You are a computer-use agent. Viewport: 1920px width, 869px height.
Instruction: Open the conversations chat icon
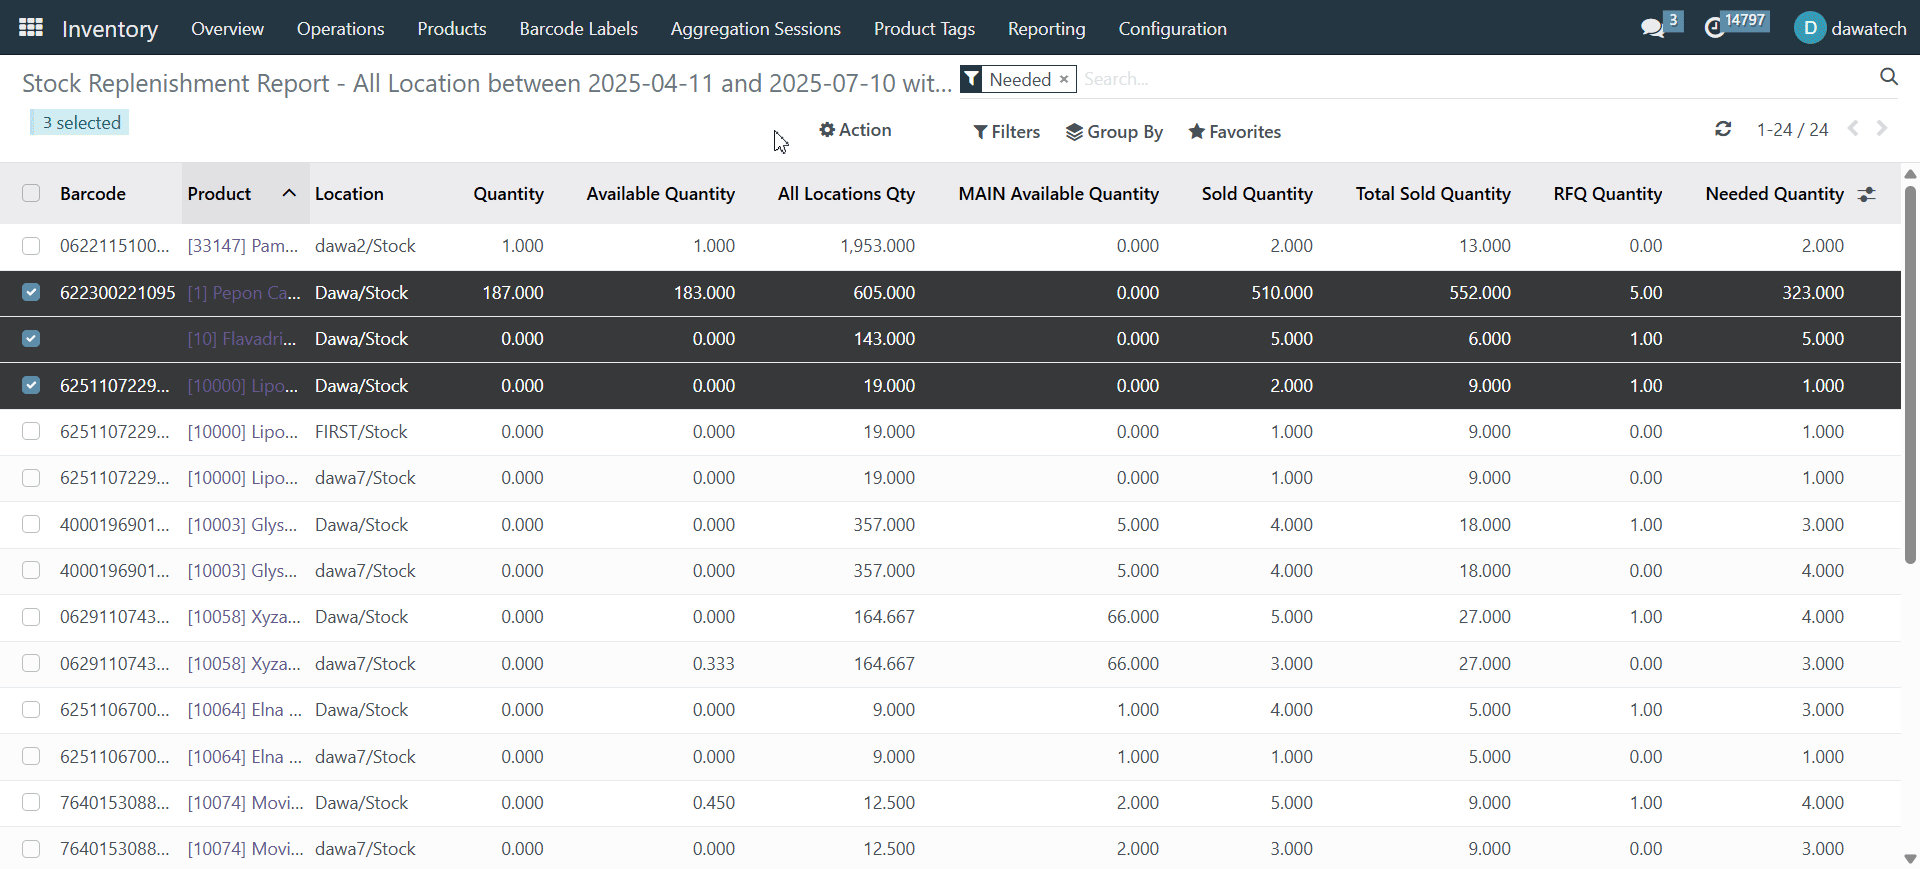click(1653, 28)
